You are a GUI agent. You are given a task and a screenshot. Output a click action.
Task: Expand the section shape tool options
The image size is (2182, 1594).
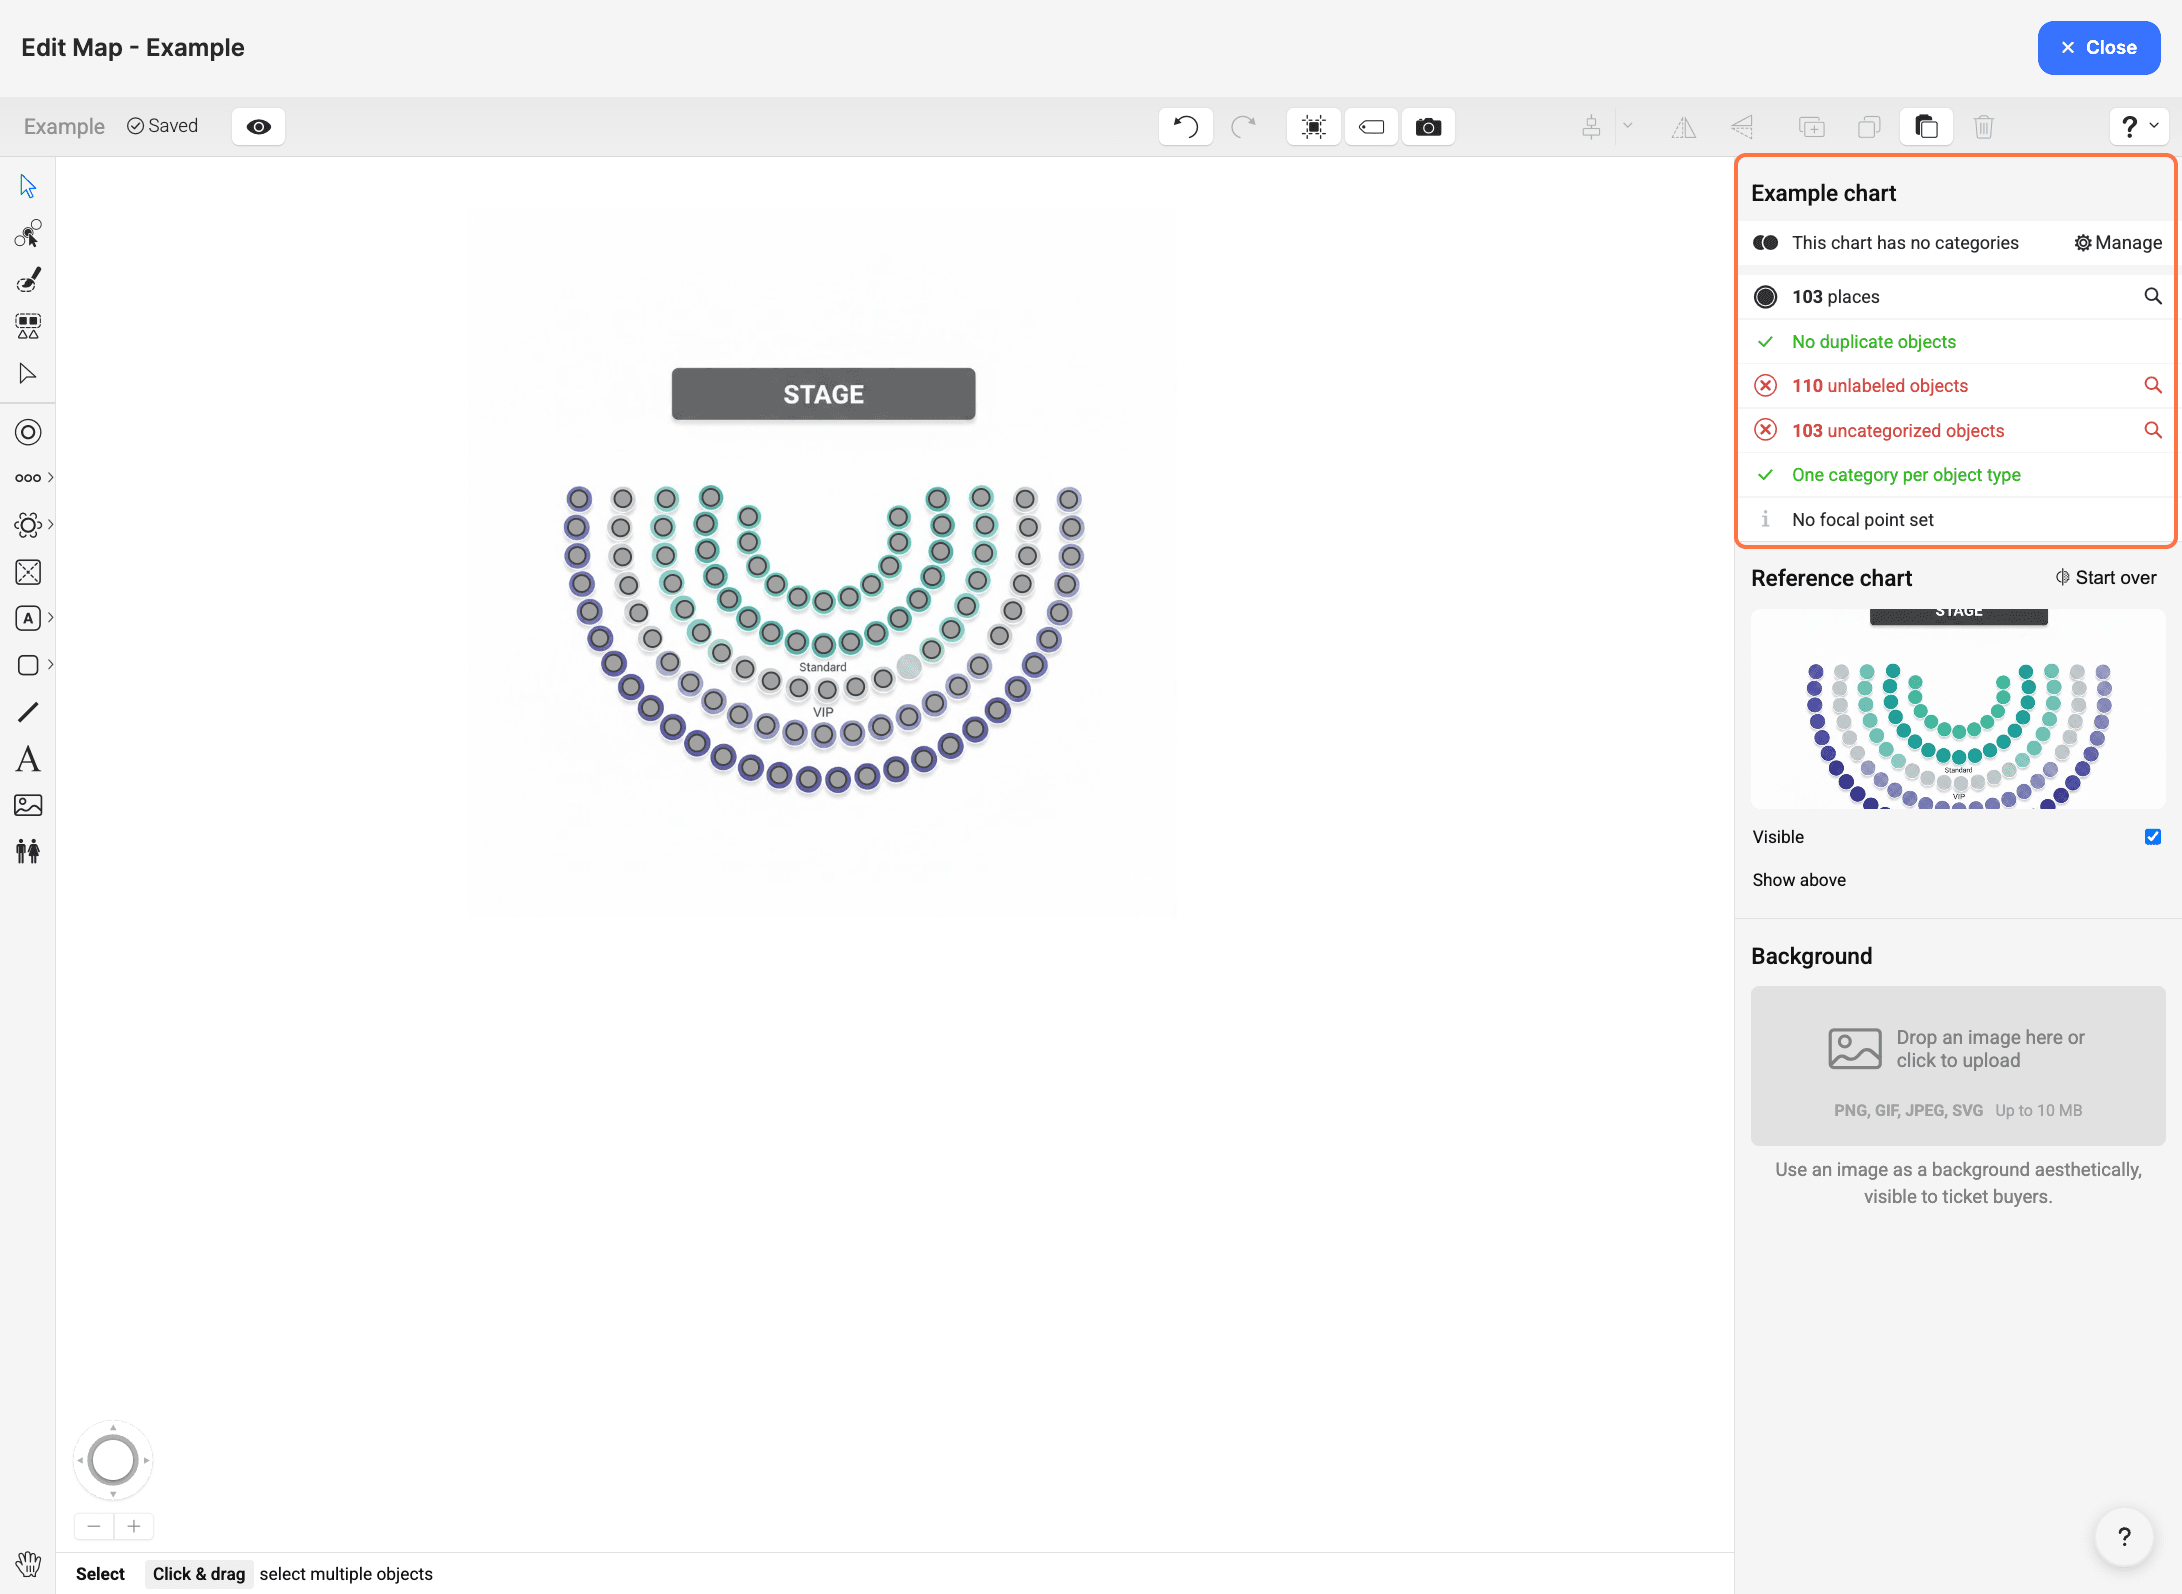click(x=50, y=618)
